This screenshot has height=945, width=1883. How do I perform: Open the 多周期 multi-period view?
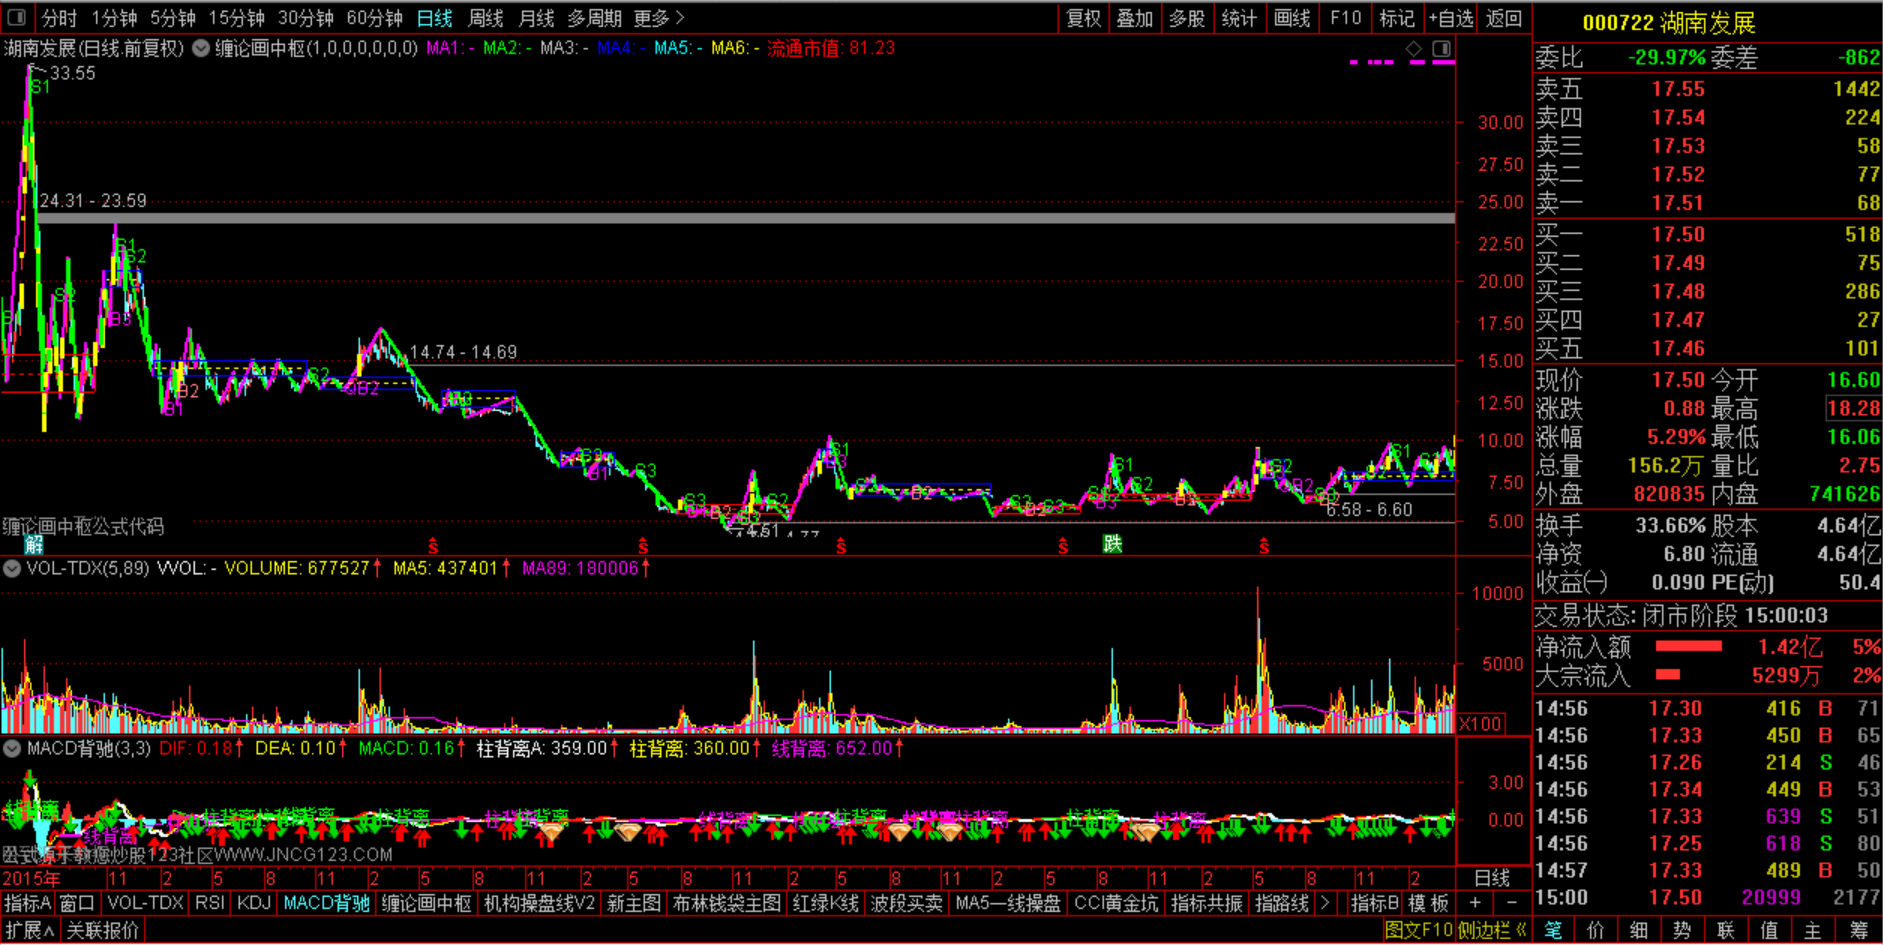click(x=594, y=18)
